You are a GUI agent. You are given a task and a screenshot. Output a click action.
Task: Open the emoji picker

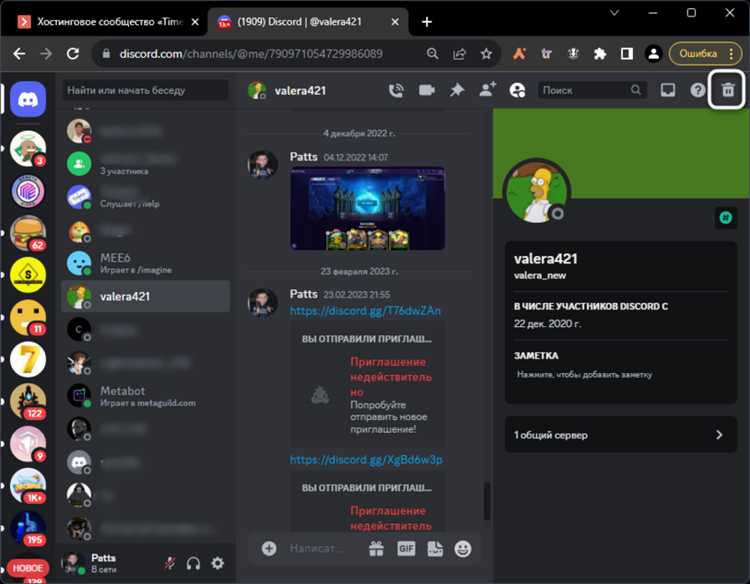tap(463, 548)
